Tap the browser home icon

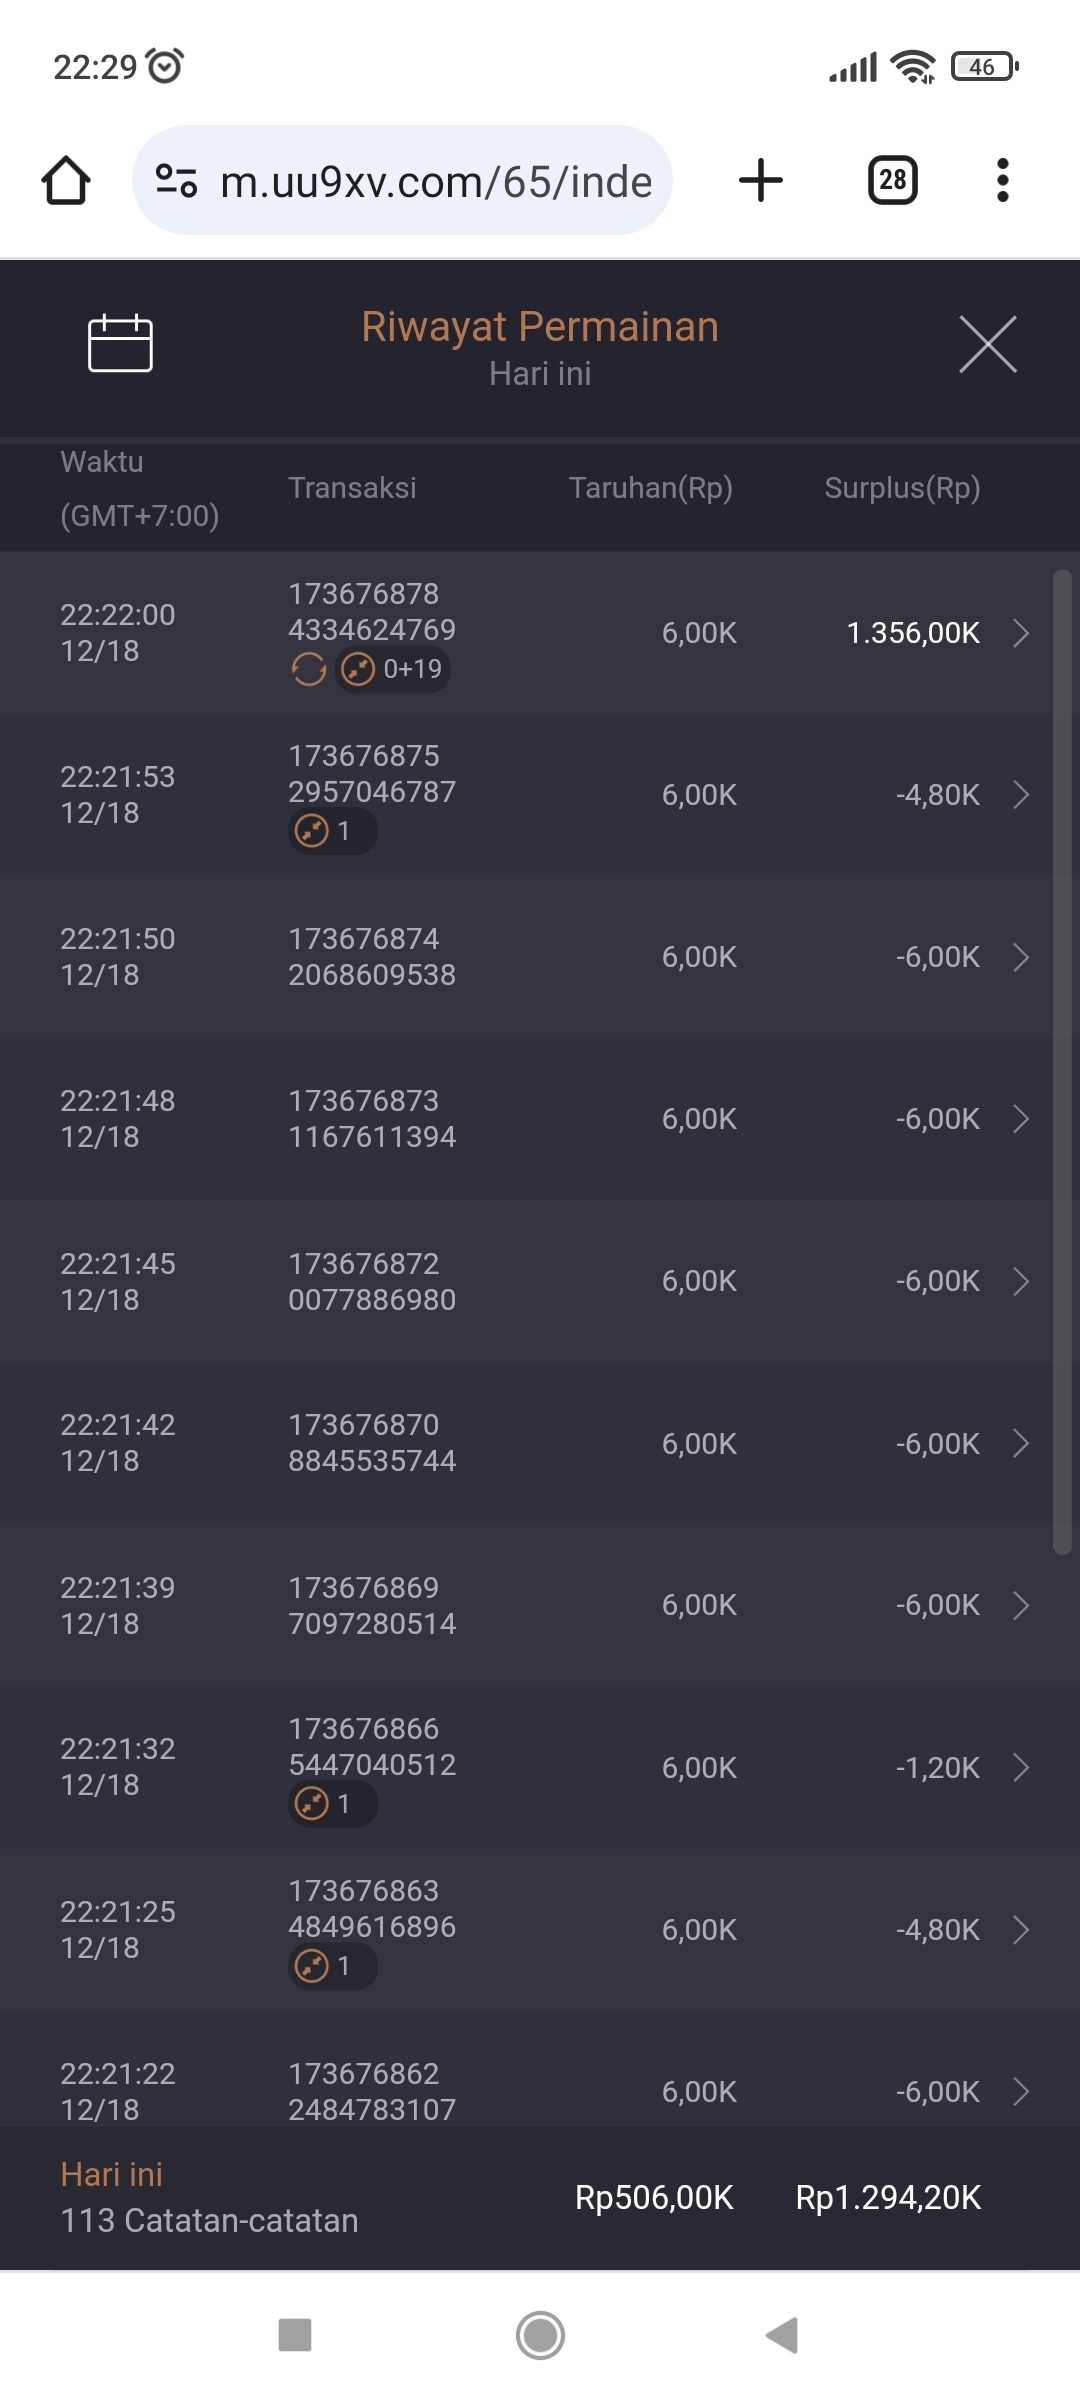66,181
